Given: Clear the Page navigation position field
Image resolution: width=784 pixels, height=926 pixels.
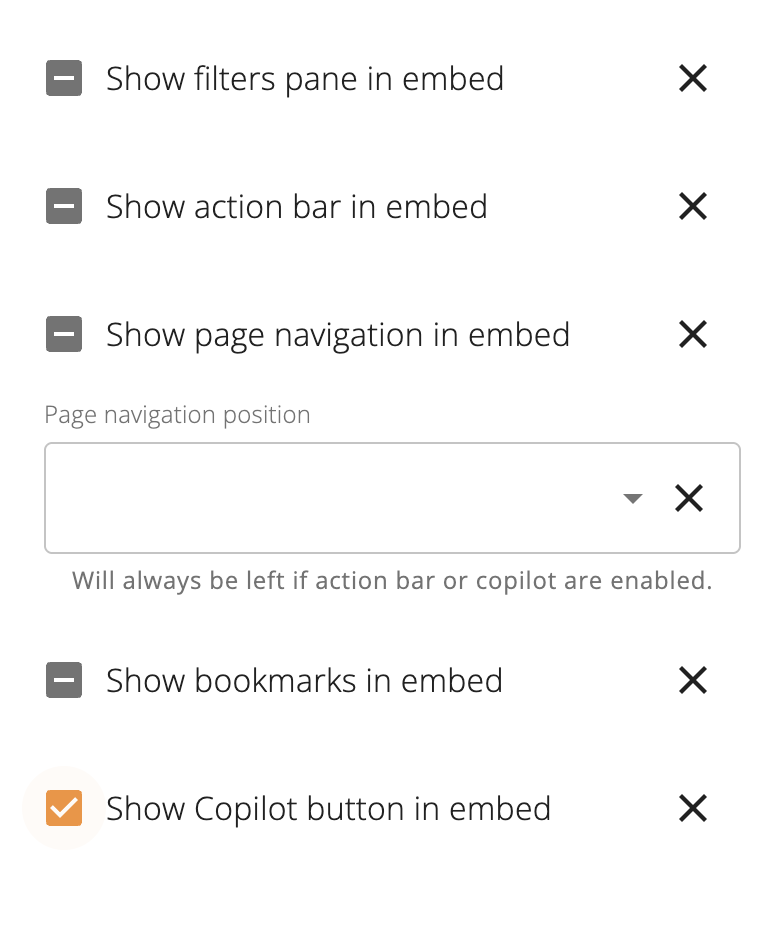Looking at the screenshot, I should [689, 498].
